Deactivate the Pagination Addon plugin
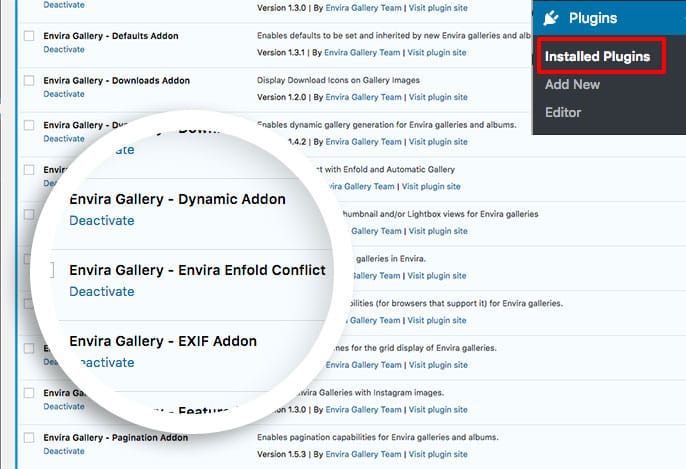The width and height of the screenshot is (686, 469). click(64, 451)
